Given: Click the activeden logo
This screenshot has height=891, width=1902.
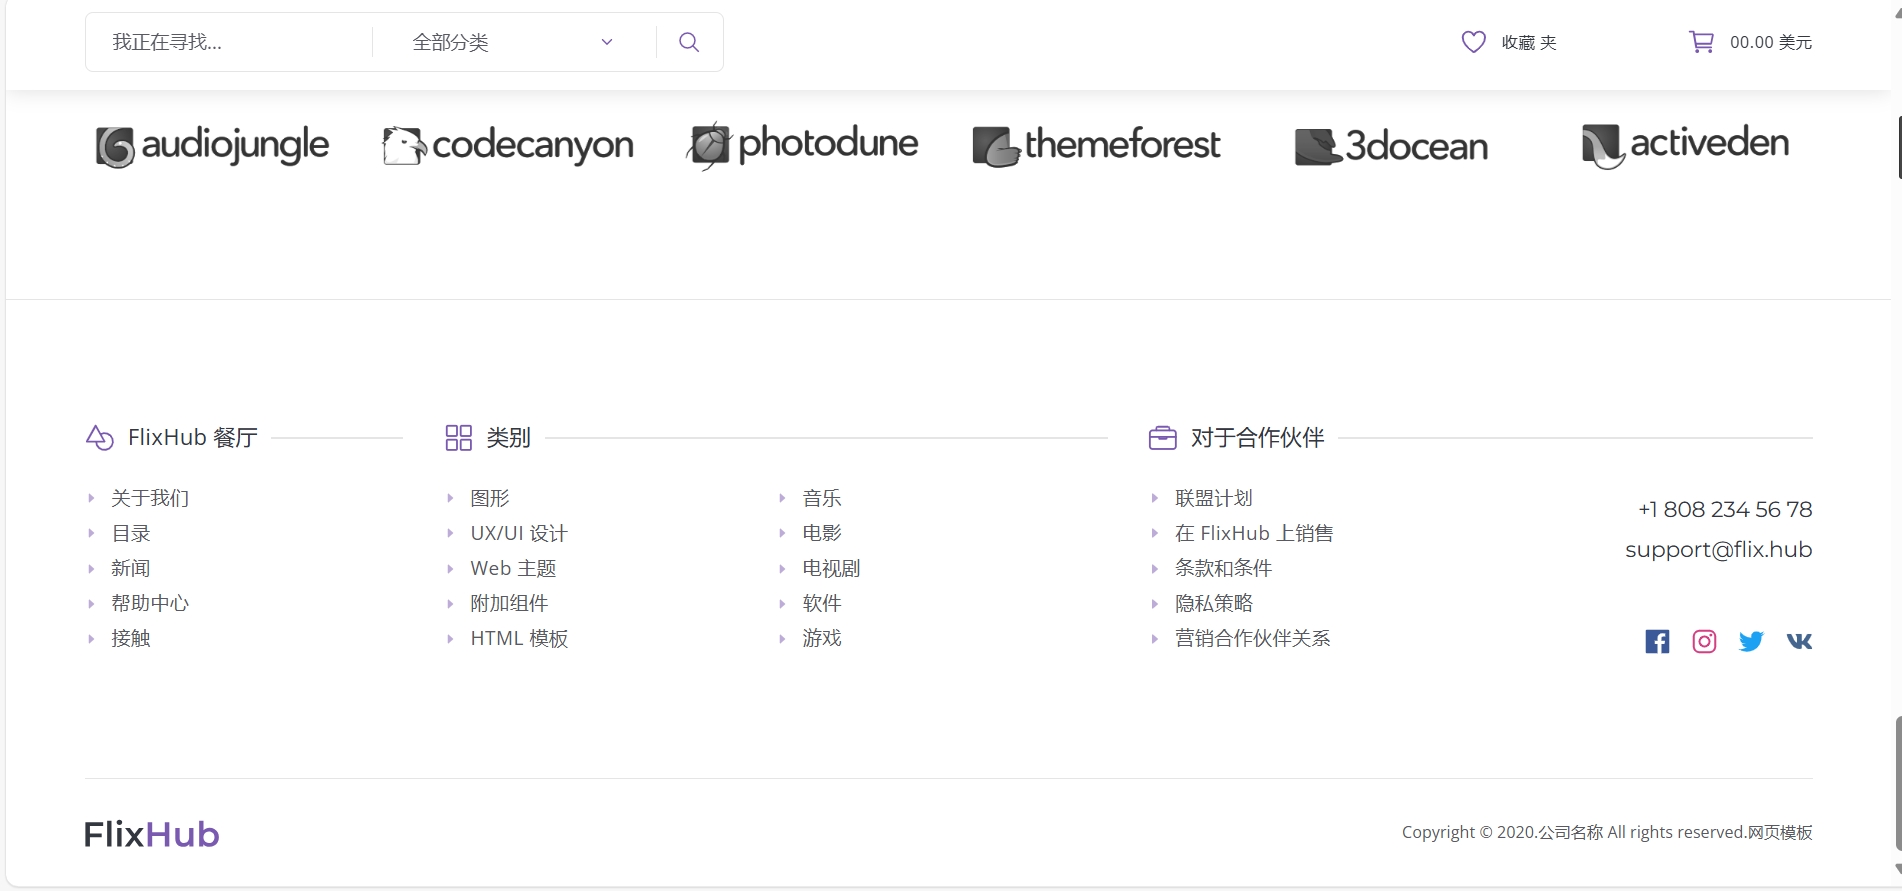Looking at the screenshot, I should pyautogui.click(x=1685, y=146).
